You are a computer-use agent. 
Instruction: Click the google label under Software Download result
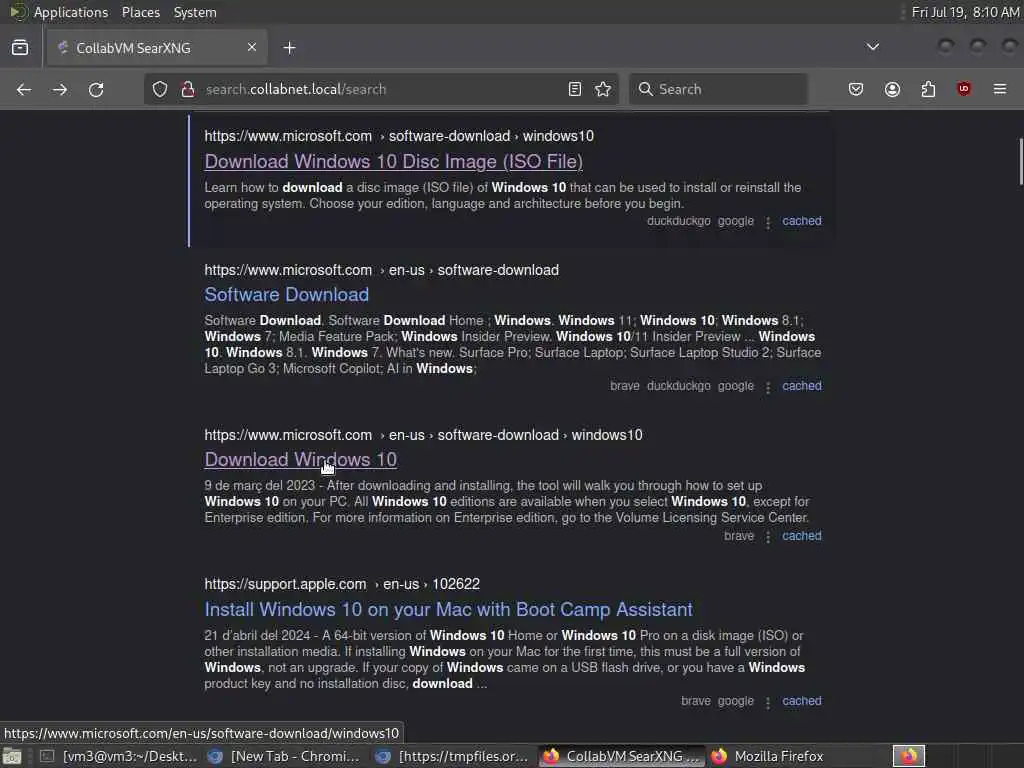[x=735, y=386]
